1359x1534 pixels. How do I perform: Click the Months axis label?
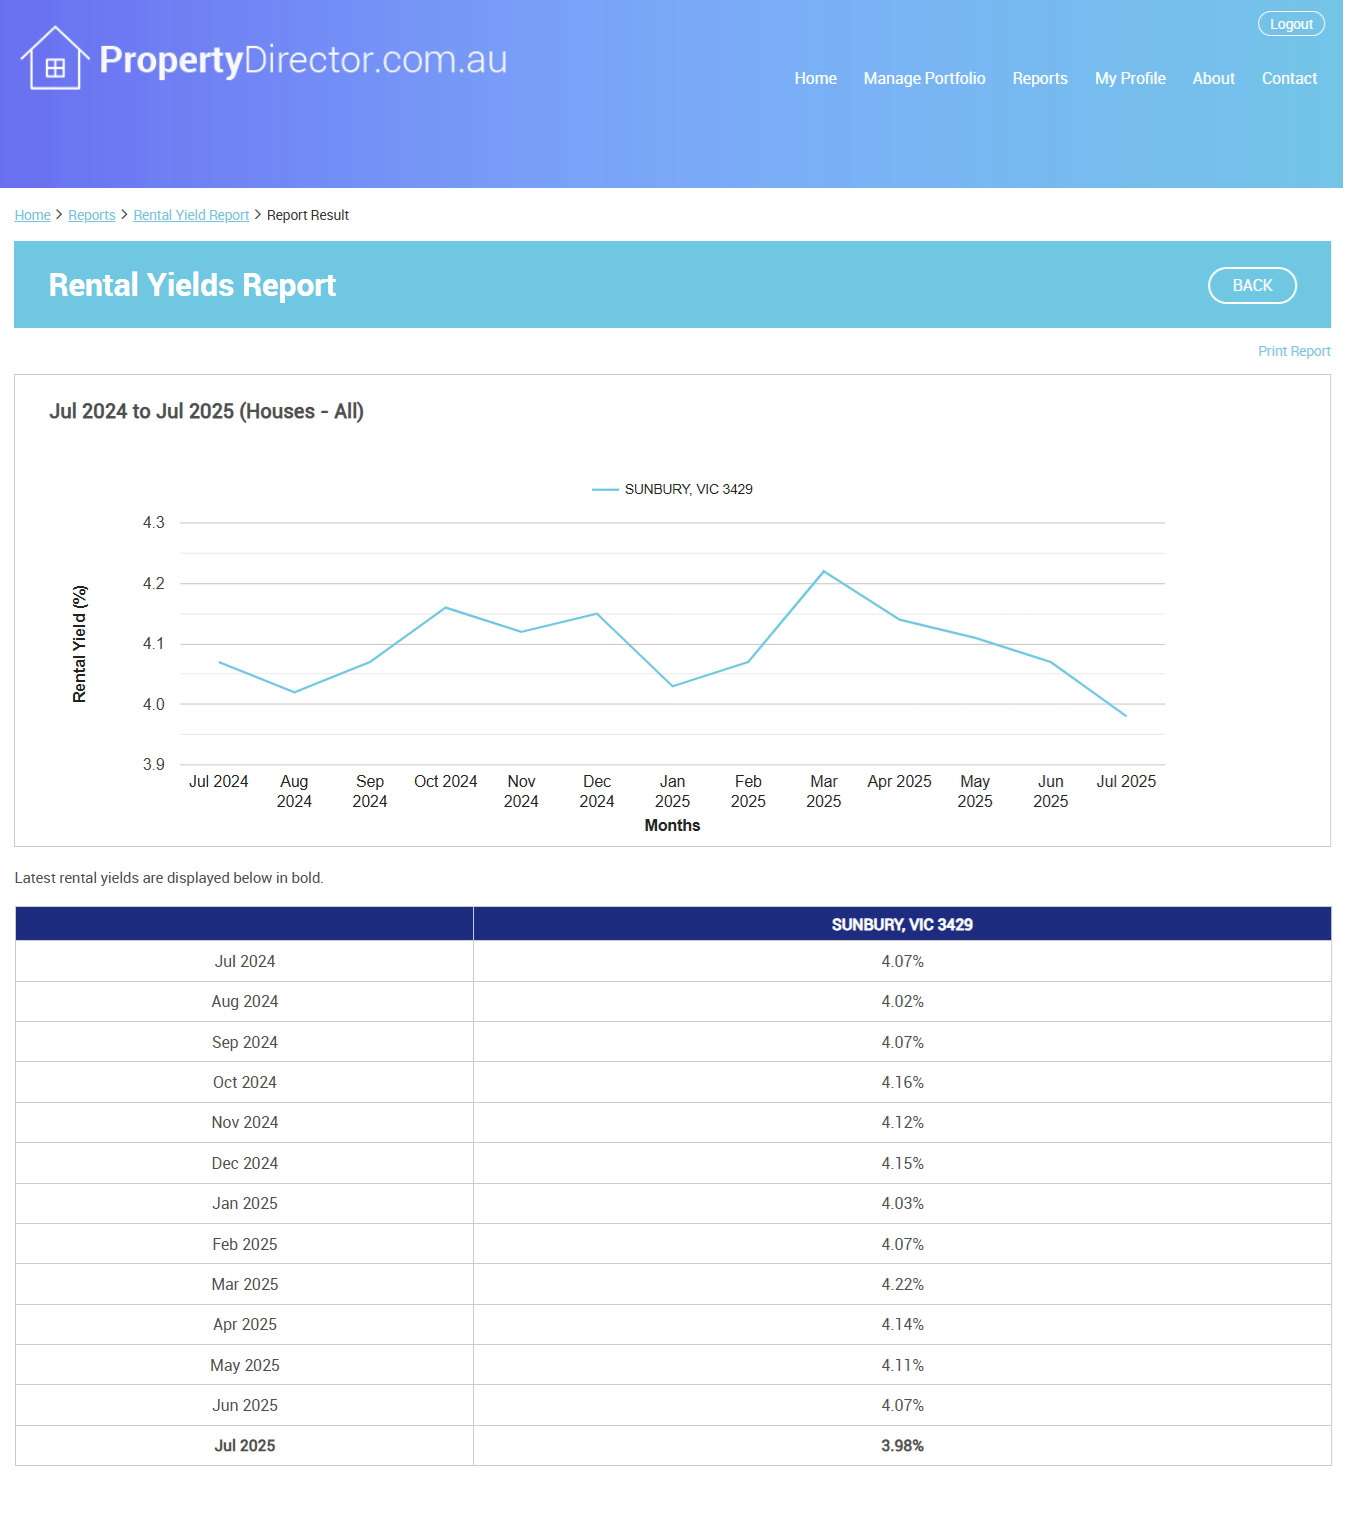(x=672, y=825)
